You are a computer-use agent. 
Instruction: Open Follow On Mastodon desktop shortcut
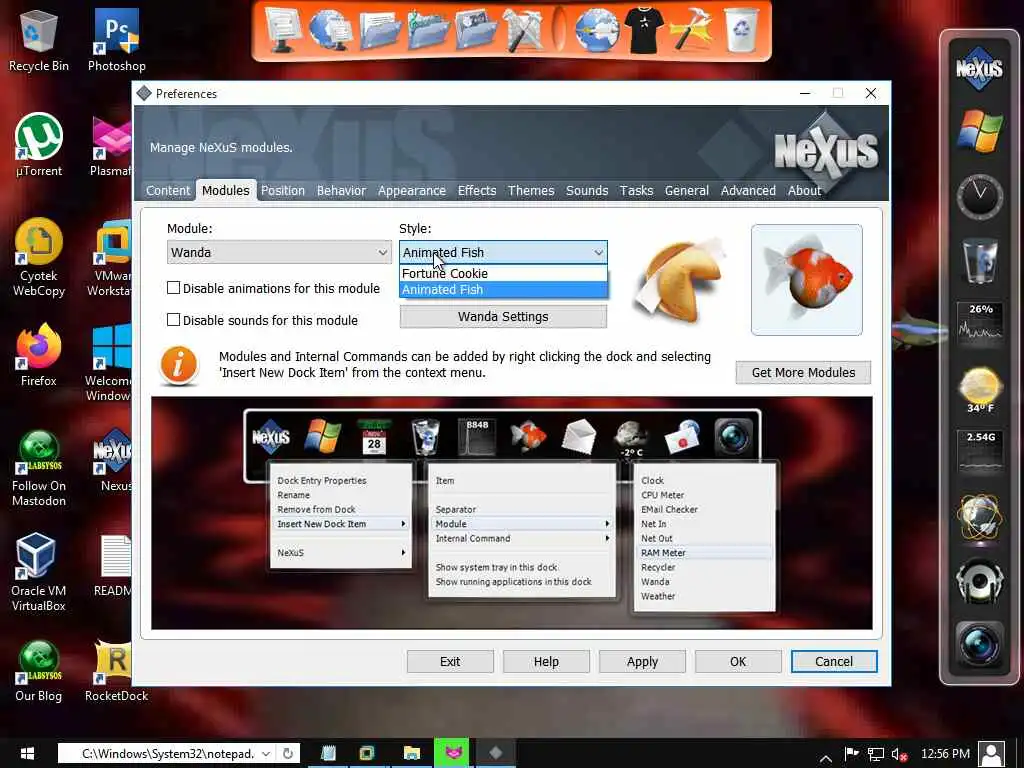39,468
